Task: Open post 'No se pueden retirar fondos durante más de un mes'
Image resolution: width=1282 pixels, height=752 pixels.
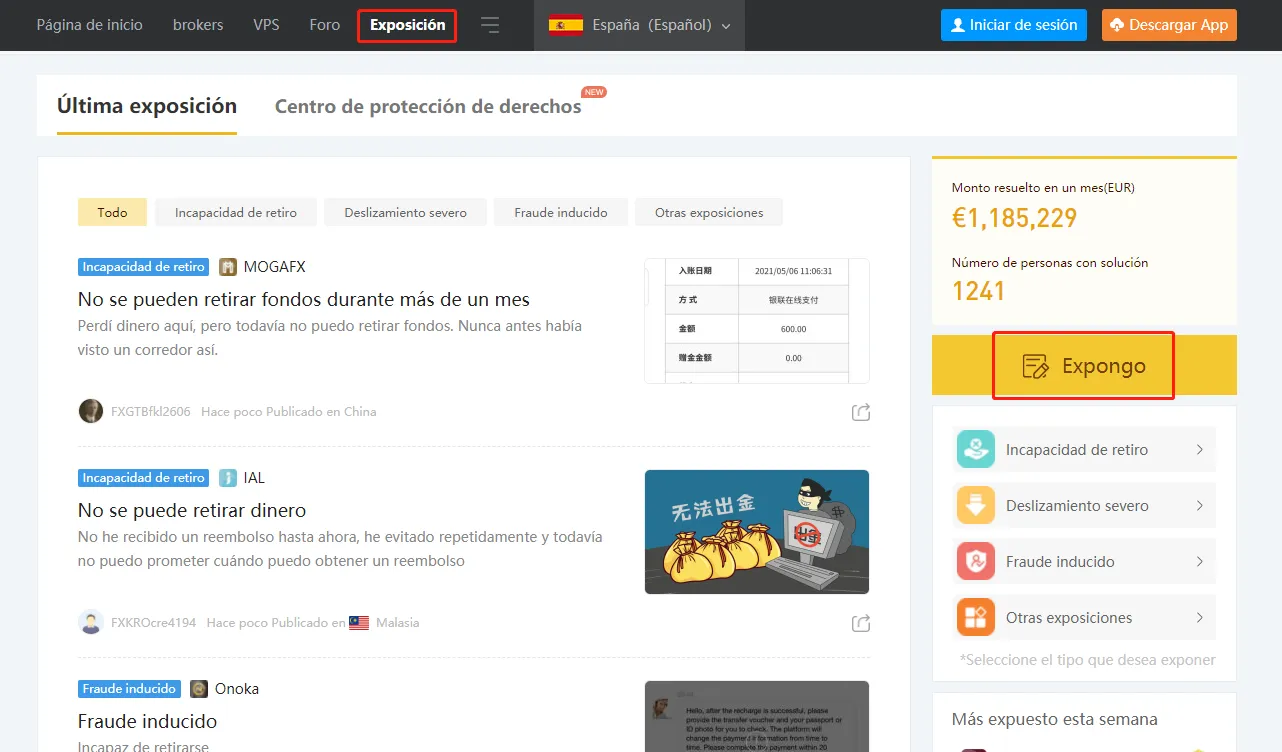Action: click(304, 299)
